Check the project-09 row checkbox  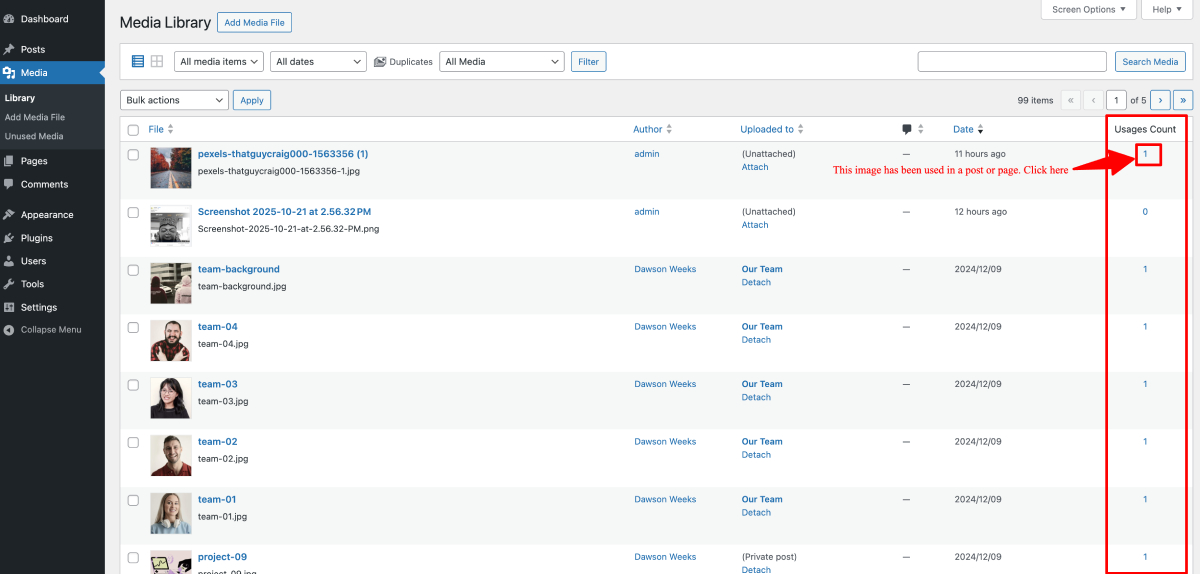coord(133,557)
